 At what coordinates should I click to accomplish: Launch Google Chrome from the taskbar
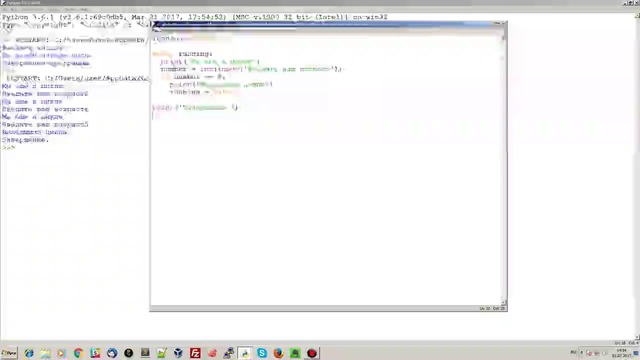click(78, 353)
